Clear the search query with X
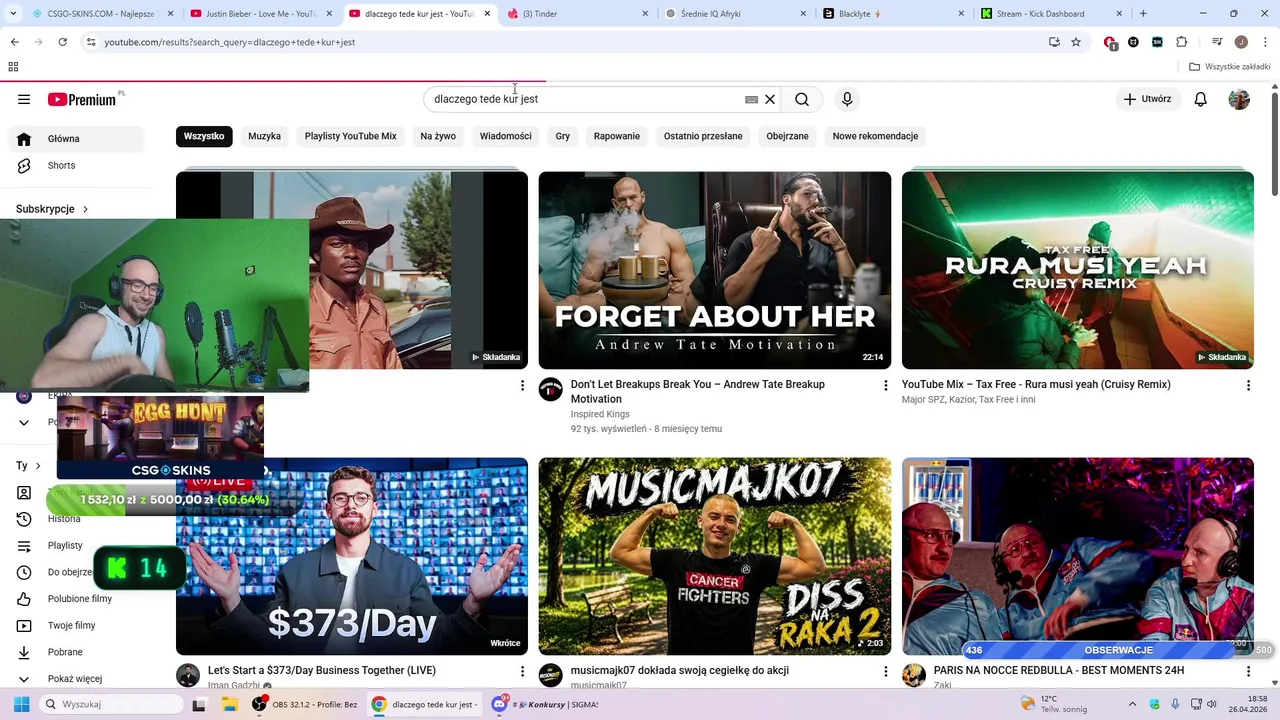Screen dimensions: 1280x720 pos(770,99)
